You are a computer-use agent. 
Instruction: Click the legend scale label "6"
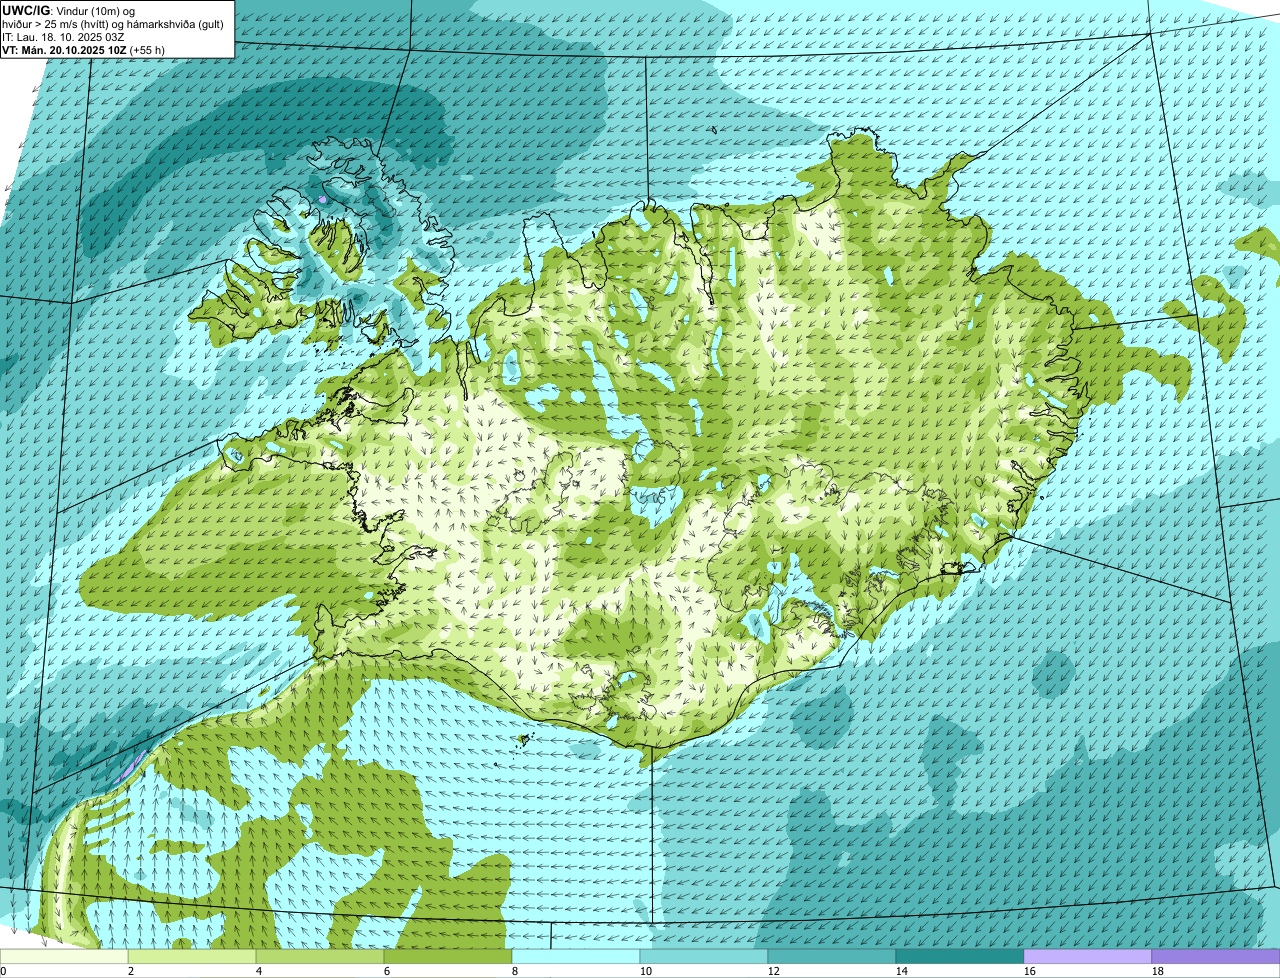(x=387, y=971)
